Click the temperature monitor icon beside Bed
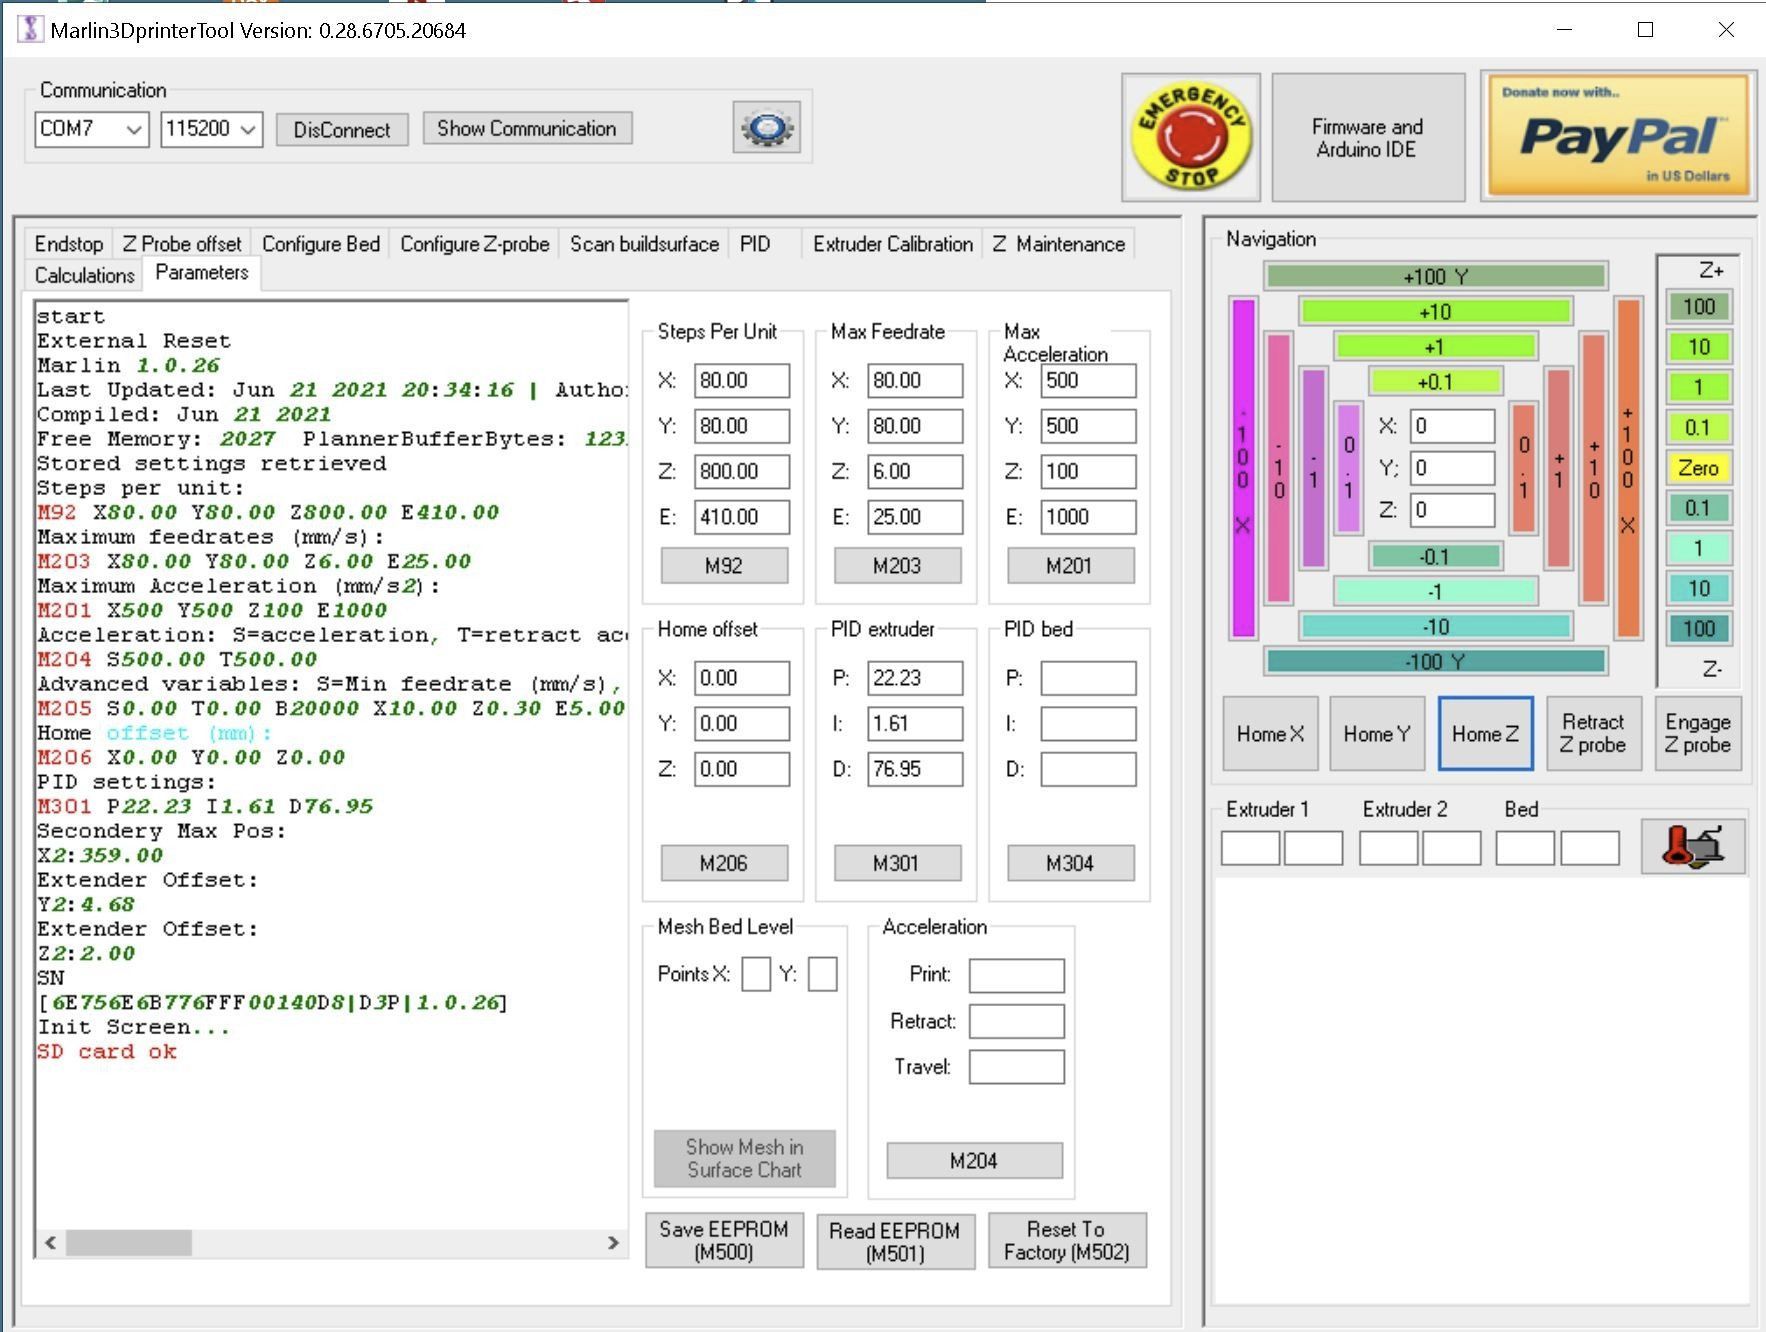The width and height of the screenshot is (1766, 1332). (x=1692, y=846)
